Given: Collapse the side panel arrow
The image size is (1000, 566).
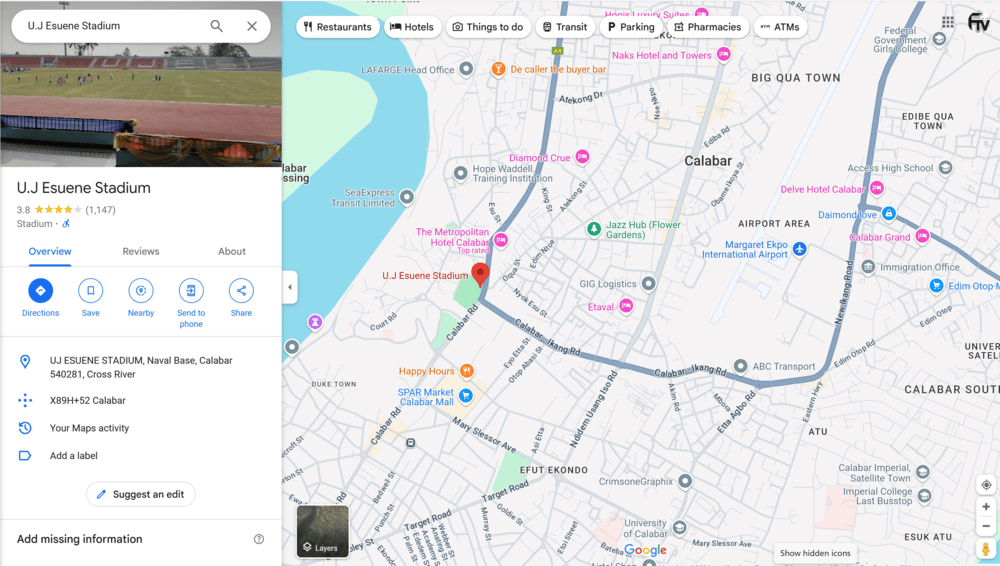Looking at the screenshot, I should pyautogui.click(x=290, y=287).
